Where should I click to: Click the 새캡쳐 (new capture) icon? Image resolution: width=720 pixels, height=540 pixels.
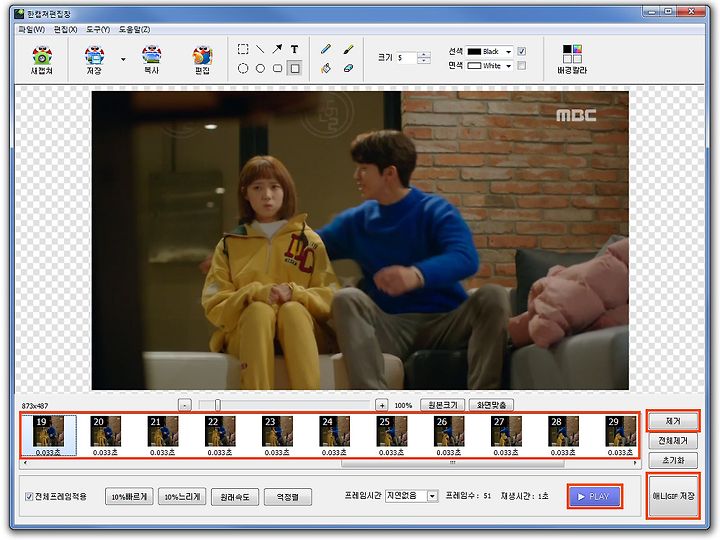[42, 60]
